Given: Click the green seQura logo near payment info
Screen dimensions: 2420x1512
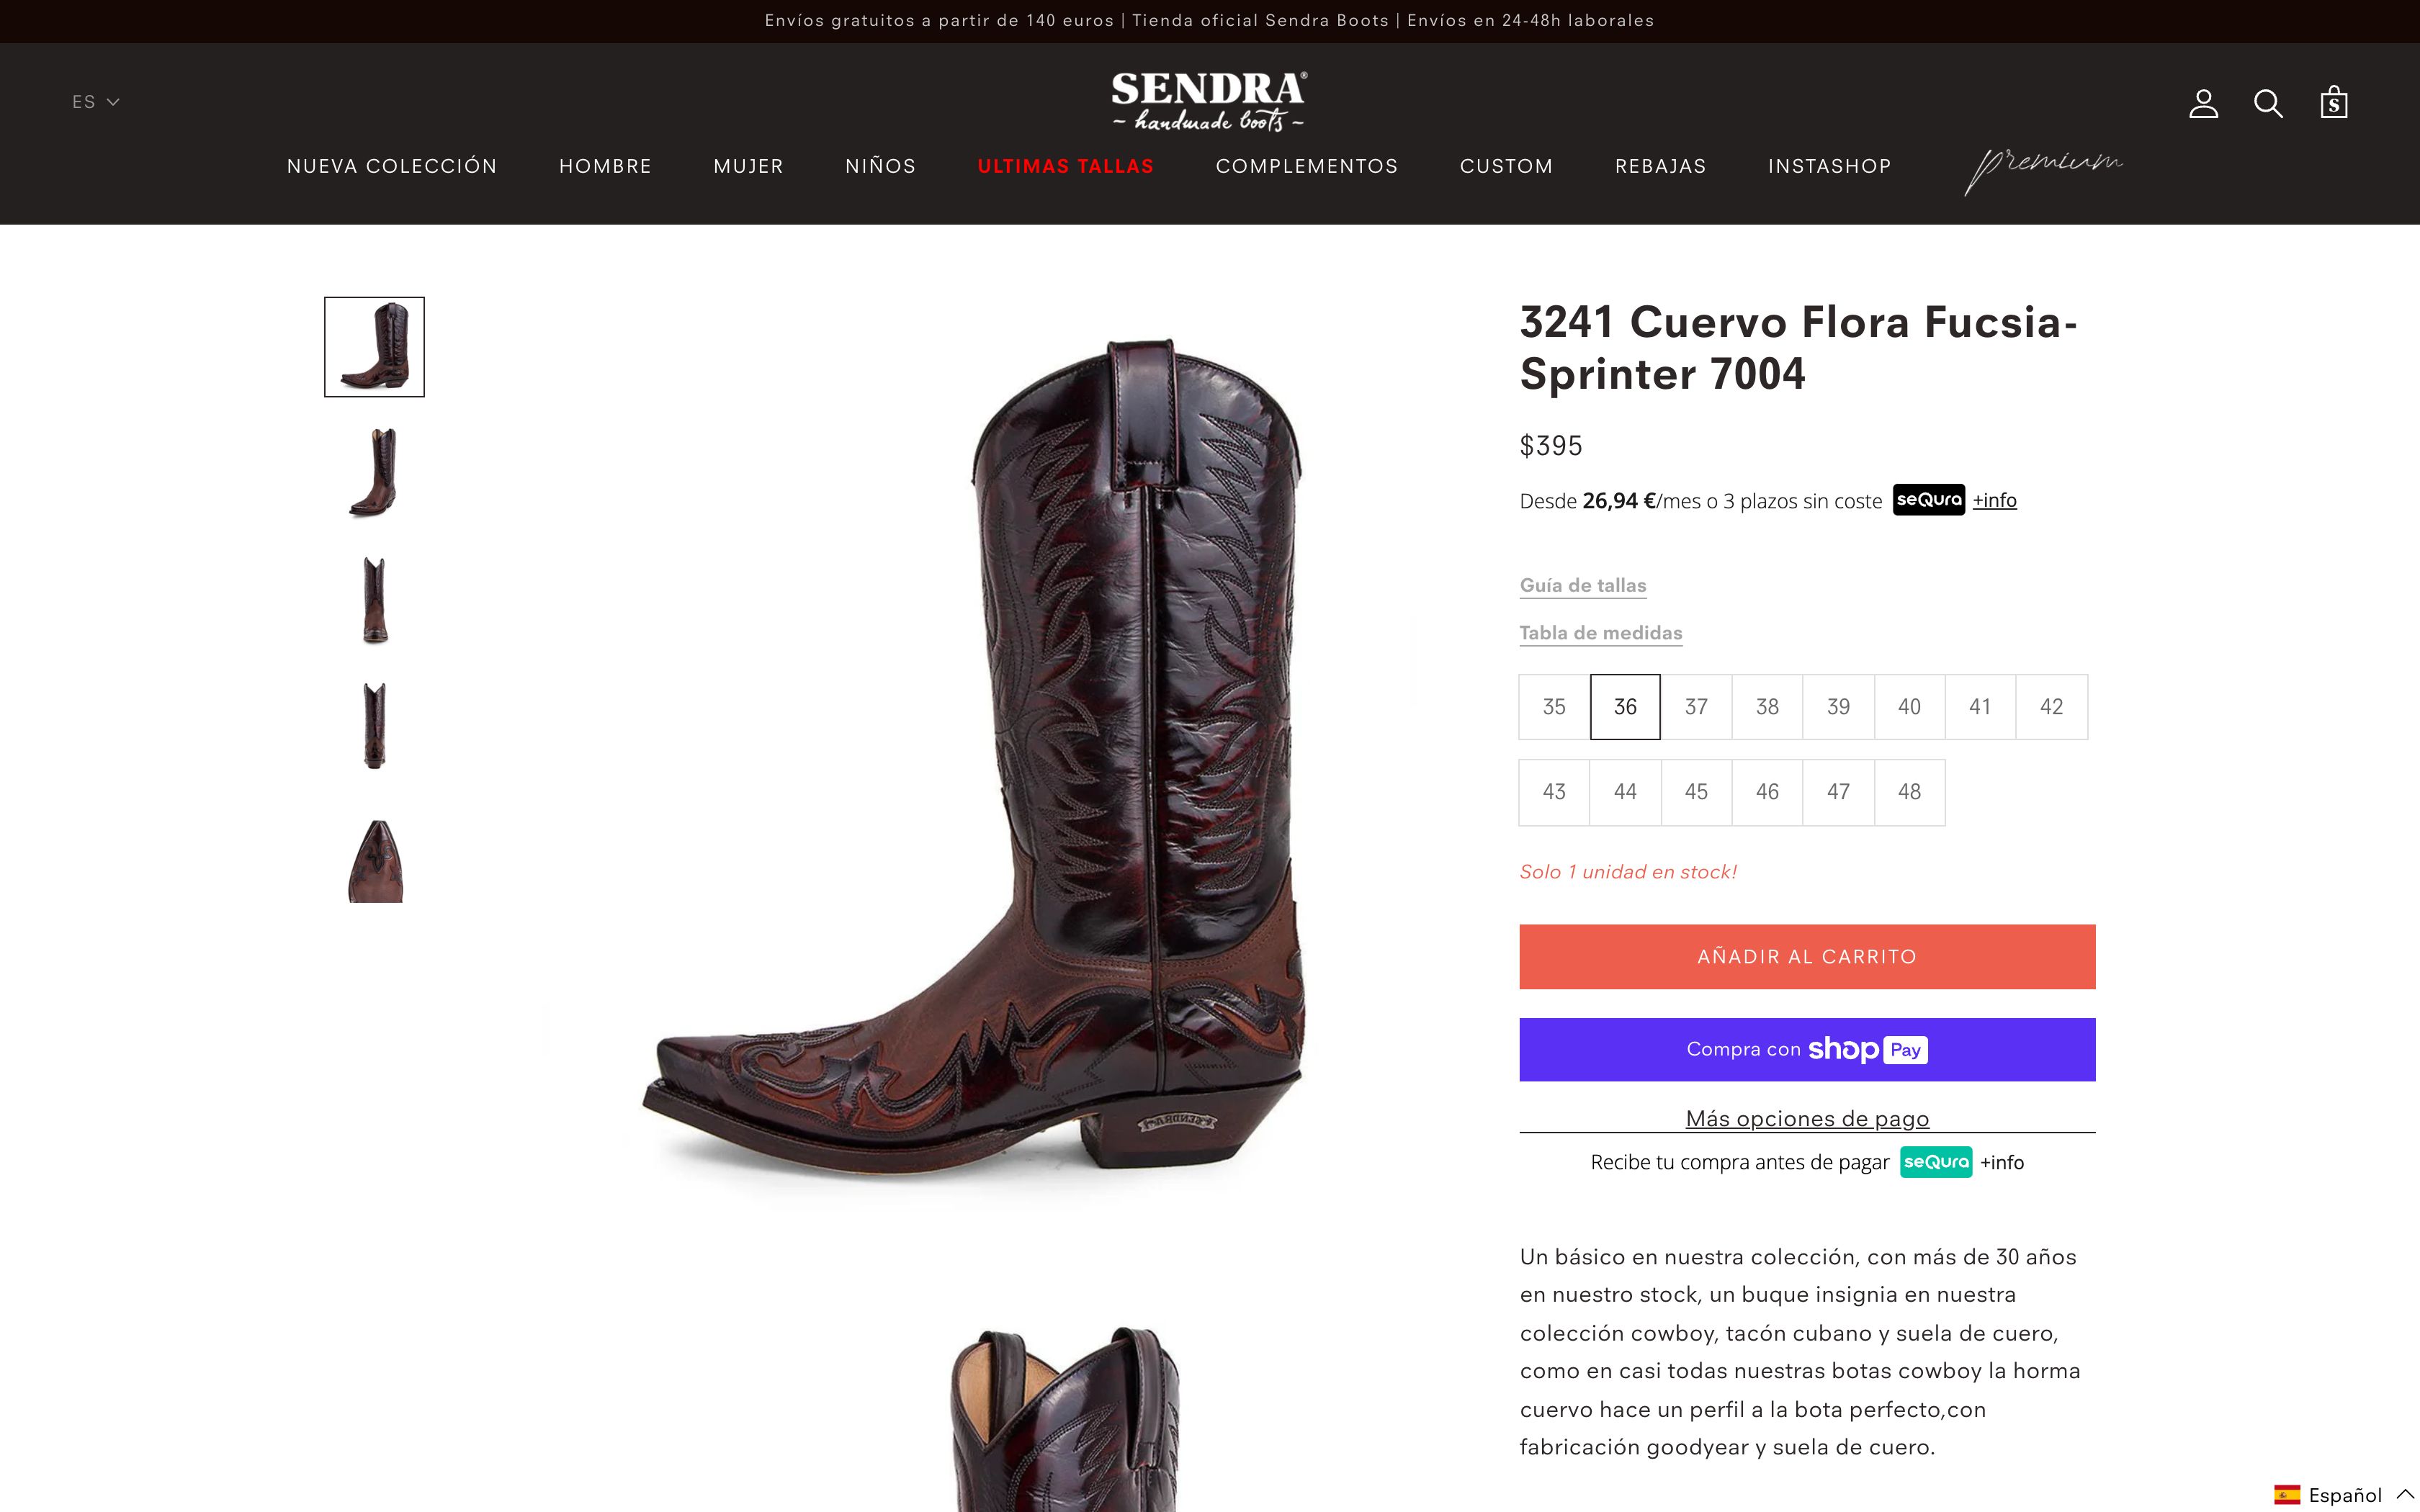Looking at the screenshot, I should point(1936,1163).
